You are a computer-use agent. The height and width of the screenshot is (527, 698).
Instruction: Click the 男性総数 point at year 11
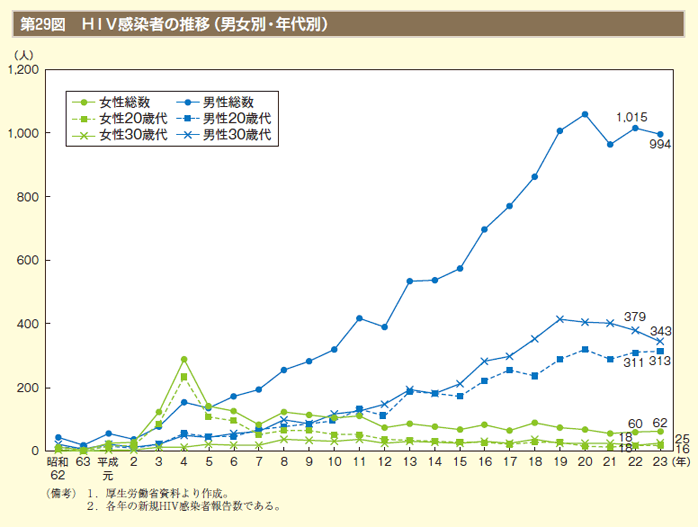(x=359, y=318)
